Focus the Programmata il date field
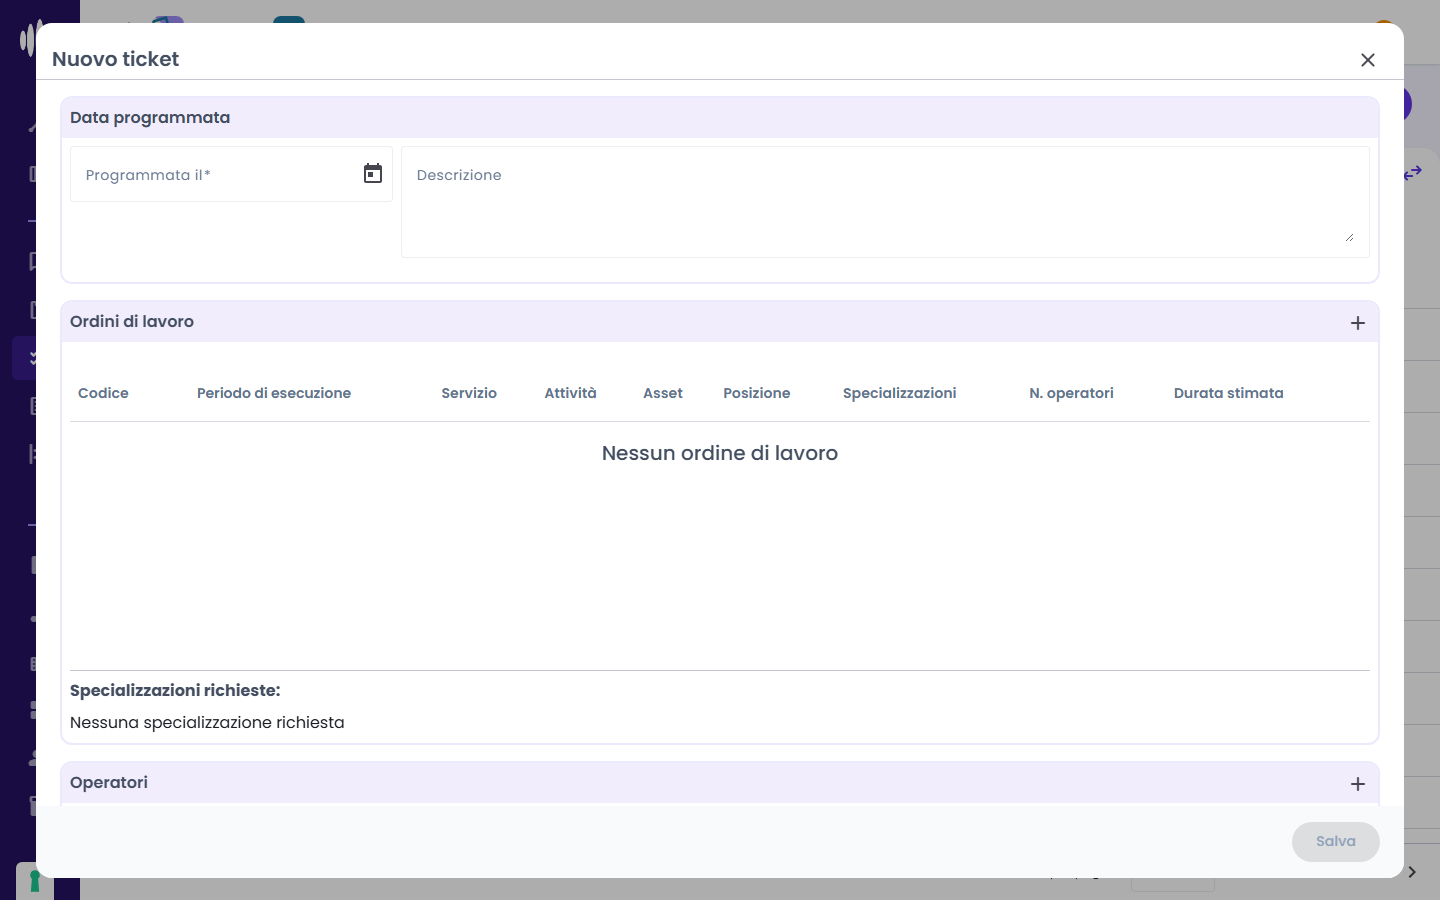 click(x=231, y=175)
